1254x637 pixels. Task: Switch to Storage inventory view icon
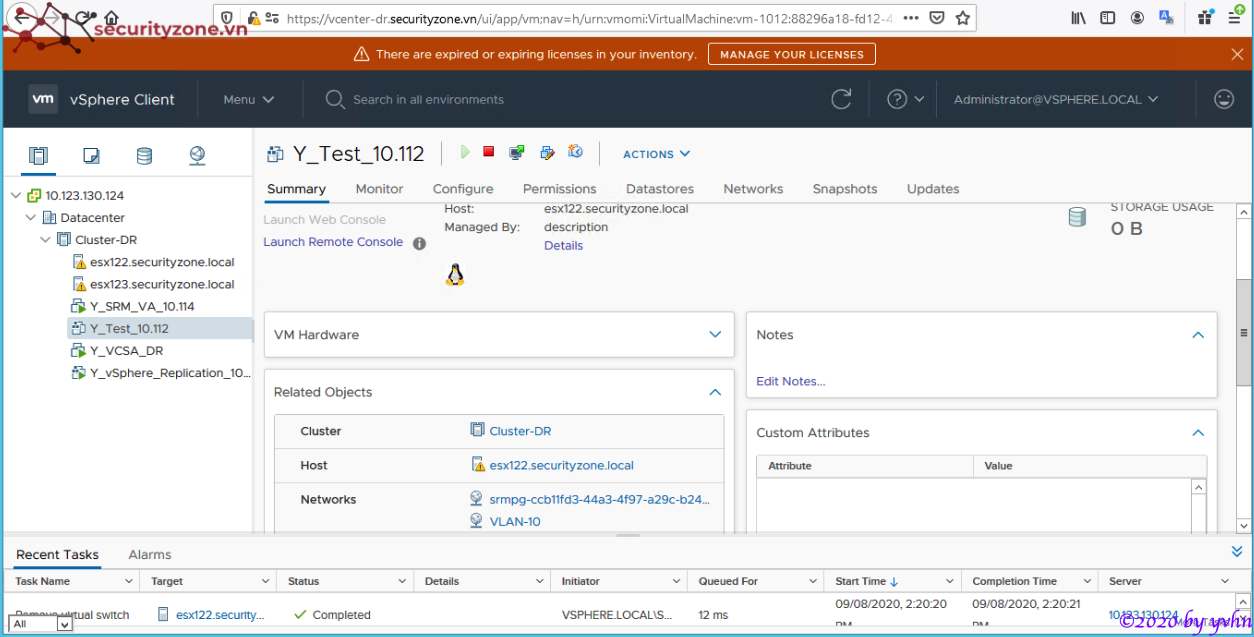[144, 155]
